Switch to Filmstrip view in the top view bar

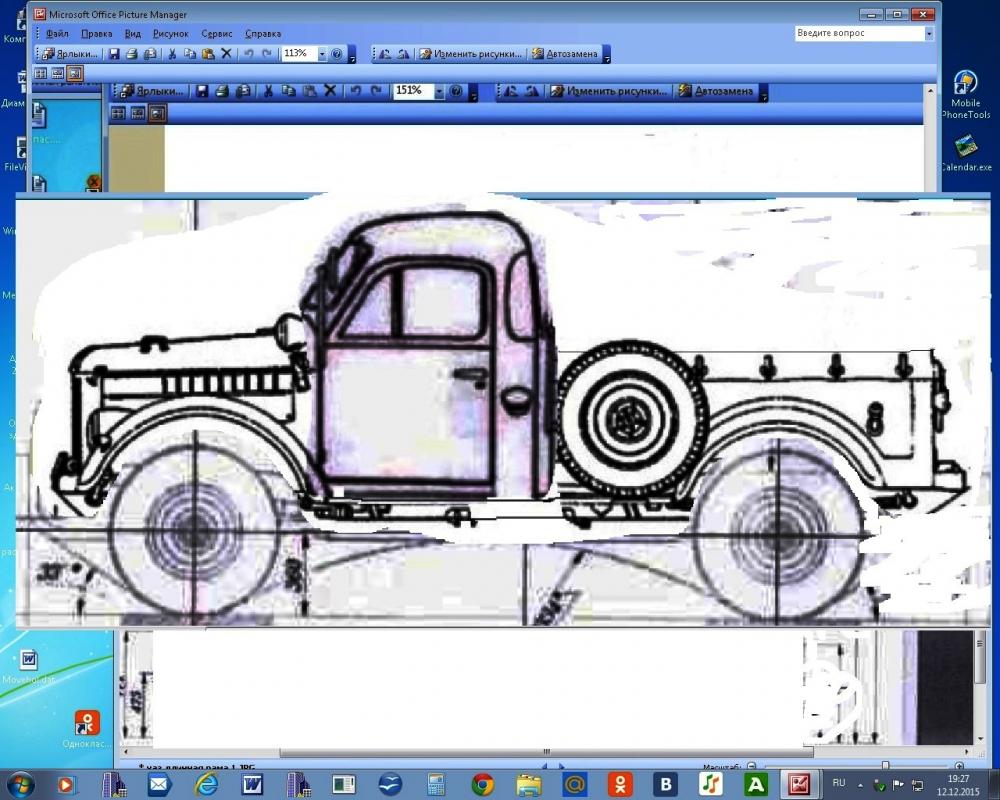point(58,73)
